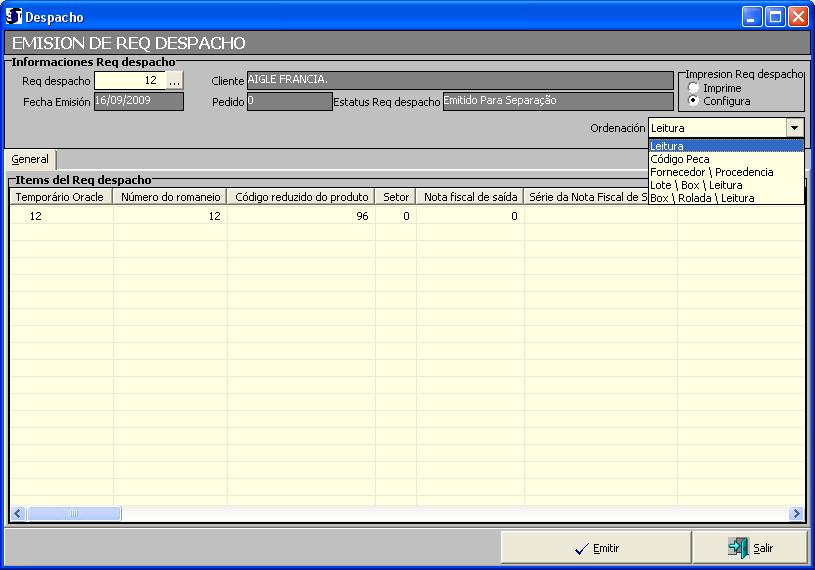
Task: Collapse the Ordenación dropdown arrow
Action: (794, 128)
